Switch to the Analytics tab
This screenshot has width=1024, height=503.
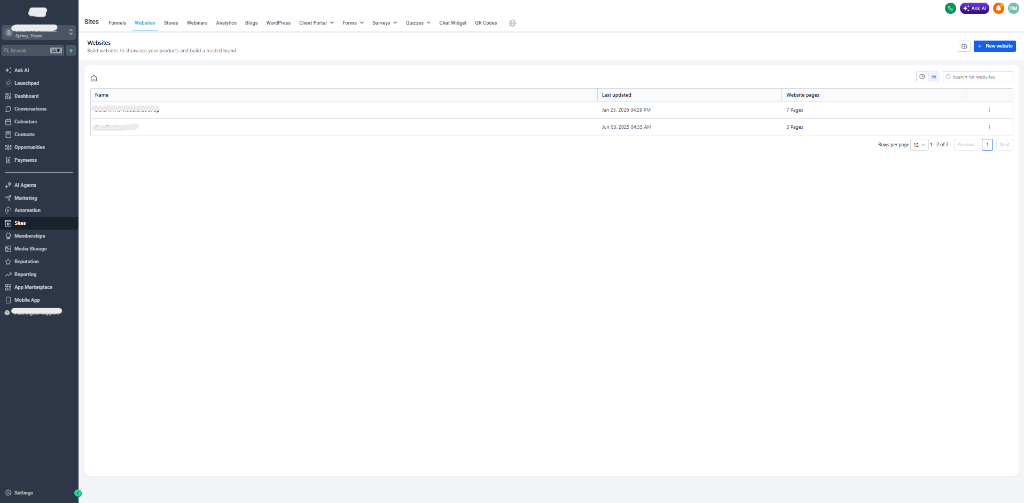226,23
